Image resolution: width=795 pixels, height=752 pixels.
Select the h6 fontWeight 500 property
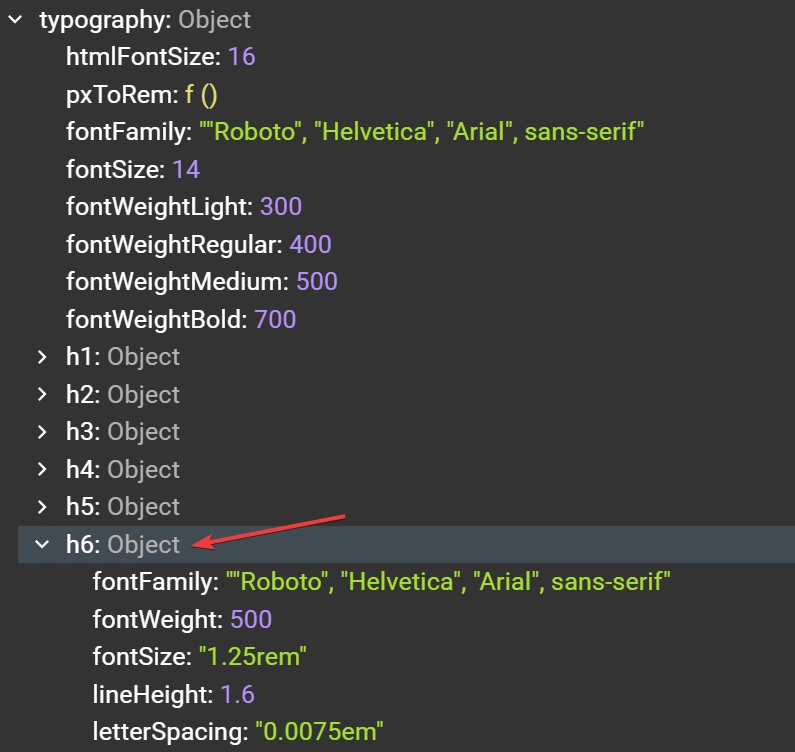tap(182, 619)
